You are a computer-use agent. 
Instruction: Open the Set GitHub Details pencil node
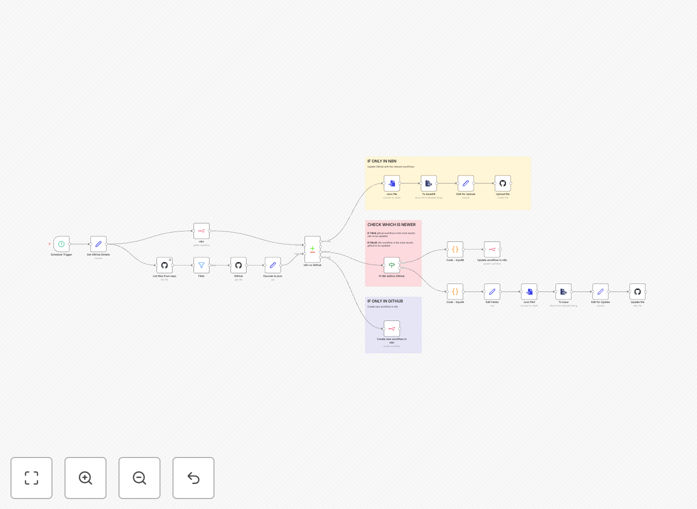(x=98, y=244)
